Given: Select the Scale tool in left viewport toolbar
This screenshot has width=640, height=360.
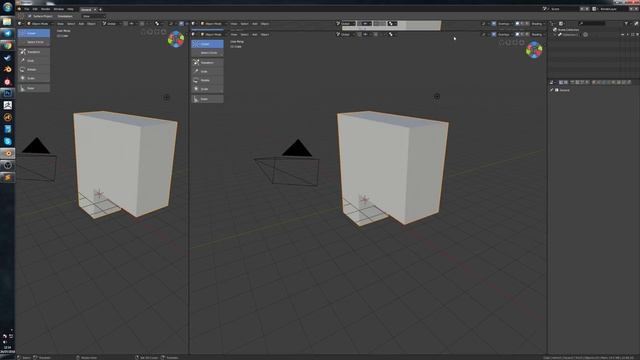Looking at the screenshot, I should [34, 78].
